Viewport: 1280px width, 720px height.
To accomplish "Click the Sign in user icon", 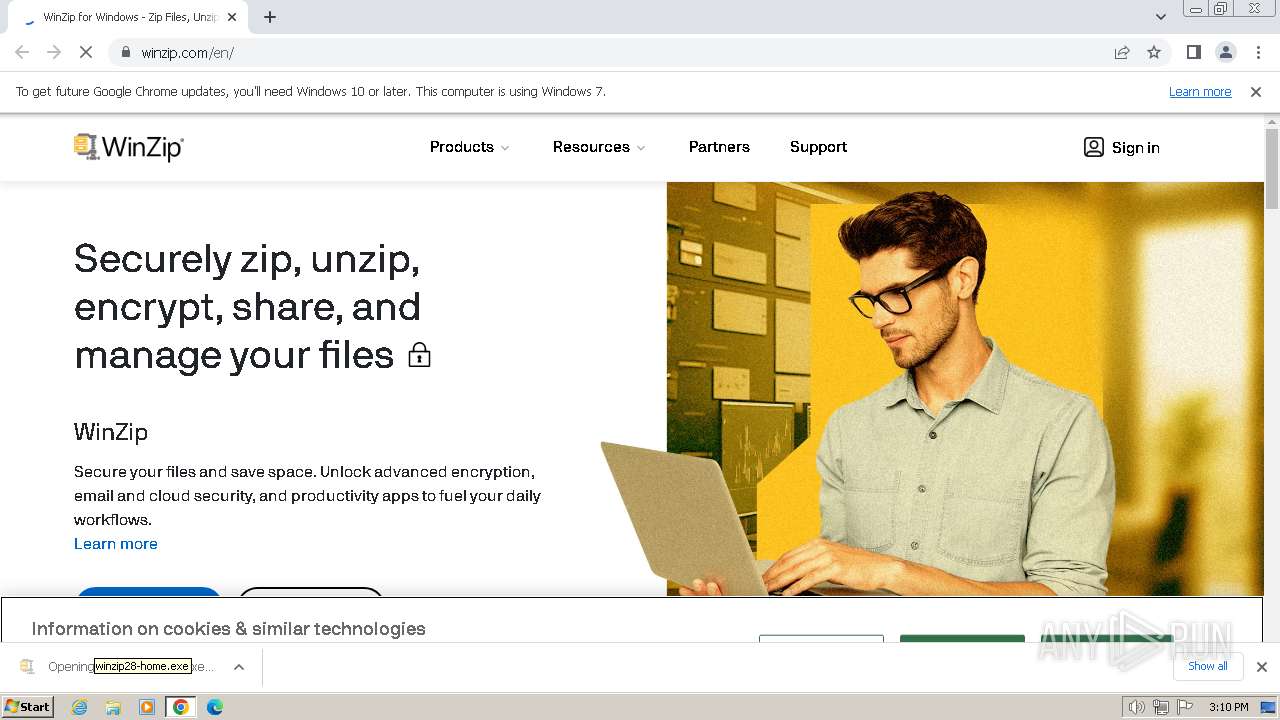I will [x=1094, y=147].
